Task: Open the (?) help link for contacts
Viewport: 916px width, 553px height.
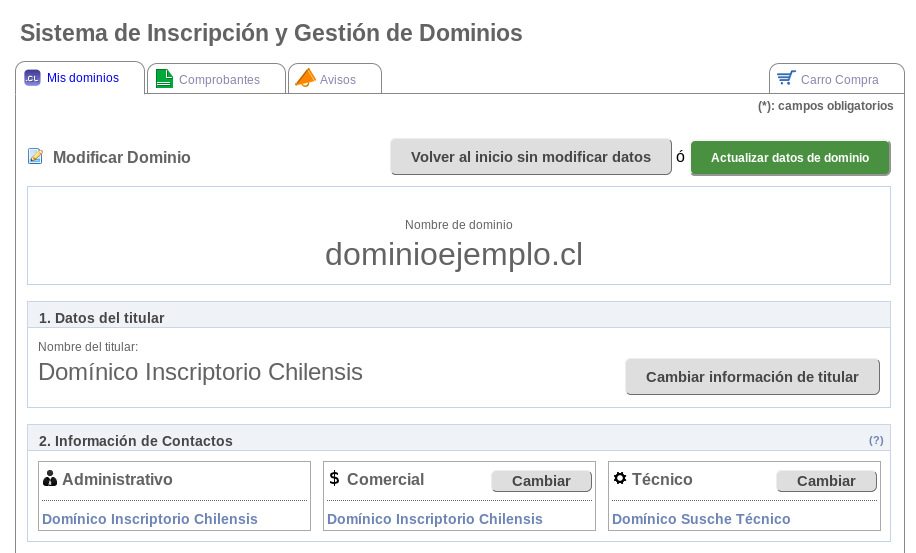Action: pos(876,440)
